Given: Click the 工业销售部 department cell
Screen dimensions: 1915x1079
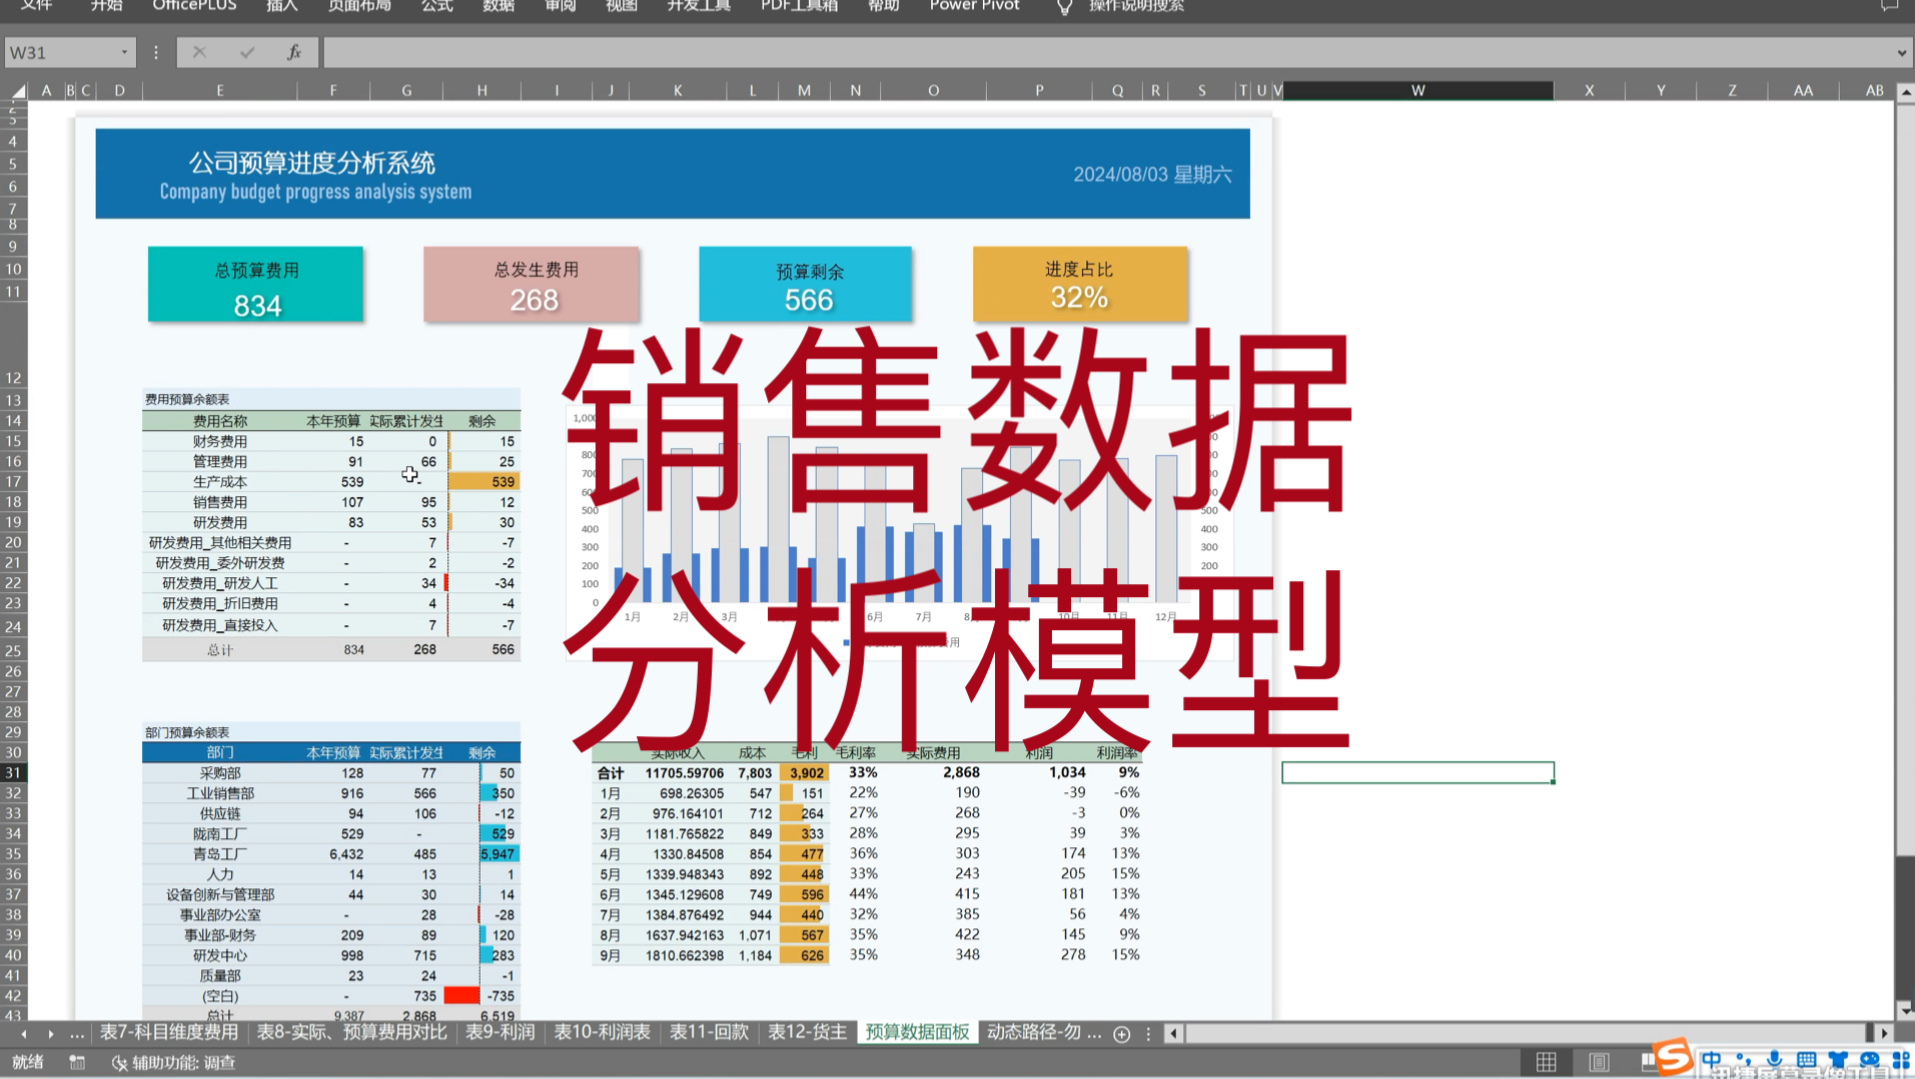Looking at the screenshot, I should point(220,793).
